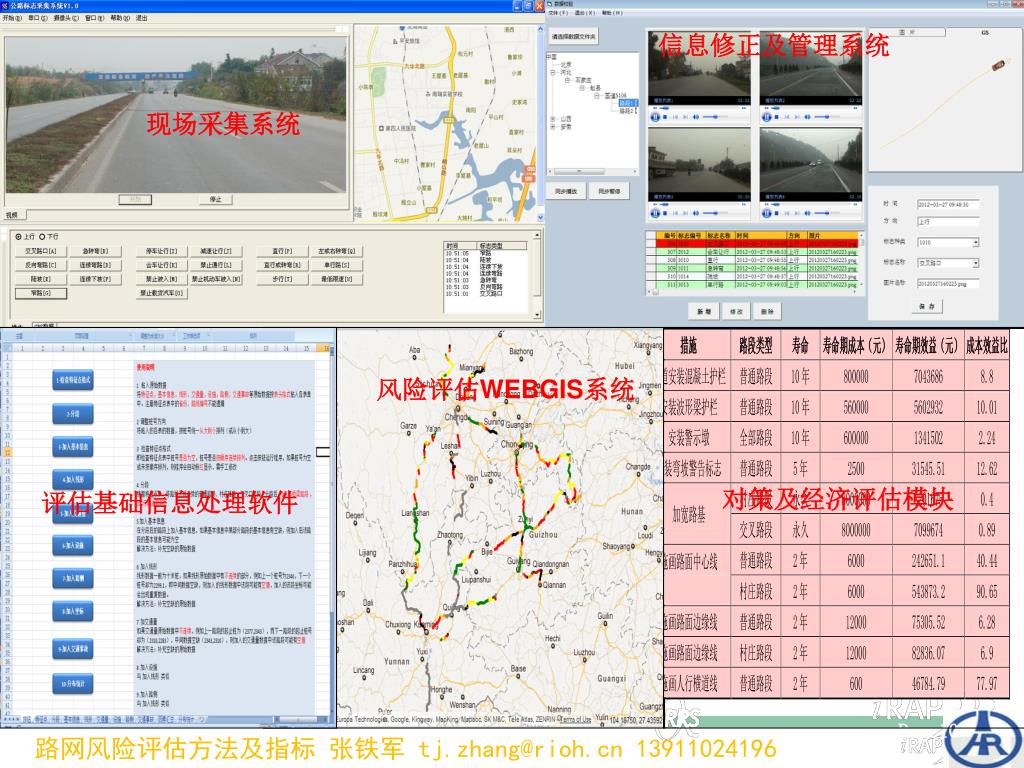Click the 修改 button below the table
Viewport: 1024px width, 768px height.
736,312
